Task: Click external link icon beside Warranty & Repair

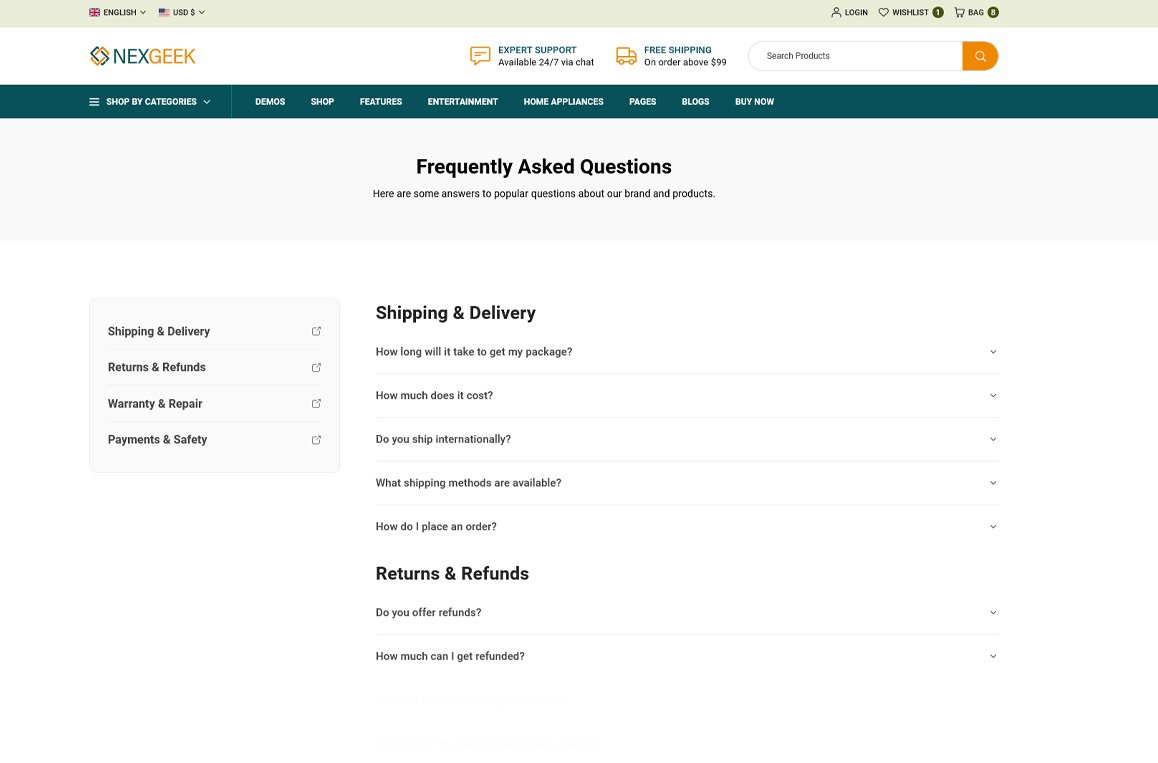Action: pos(316,404)
